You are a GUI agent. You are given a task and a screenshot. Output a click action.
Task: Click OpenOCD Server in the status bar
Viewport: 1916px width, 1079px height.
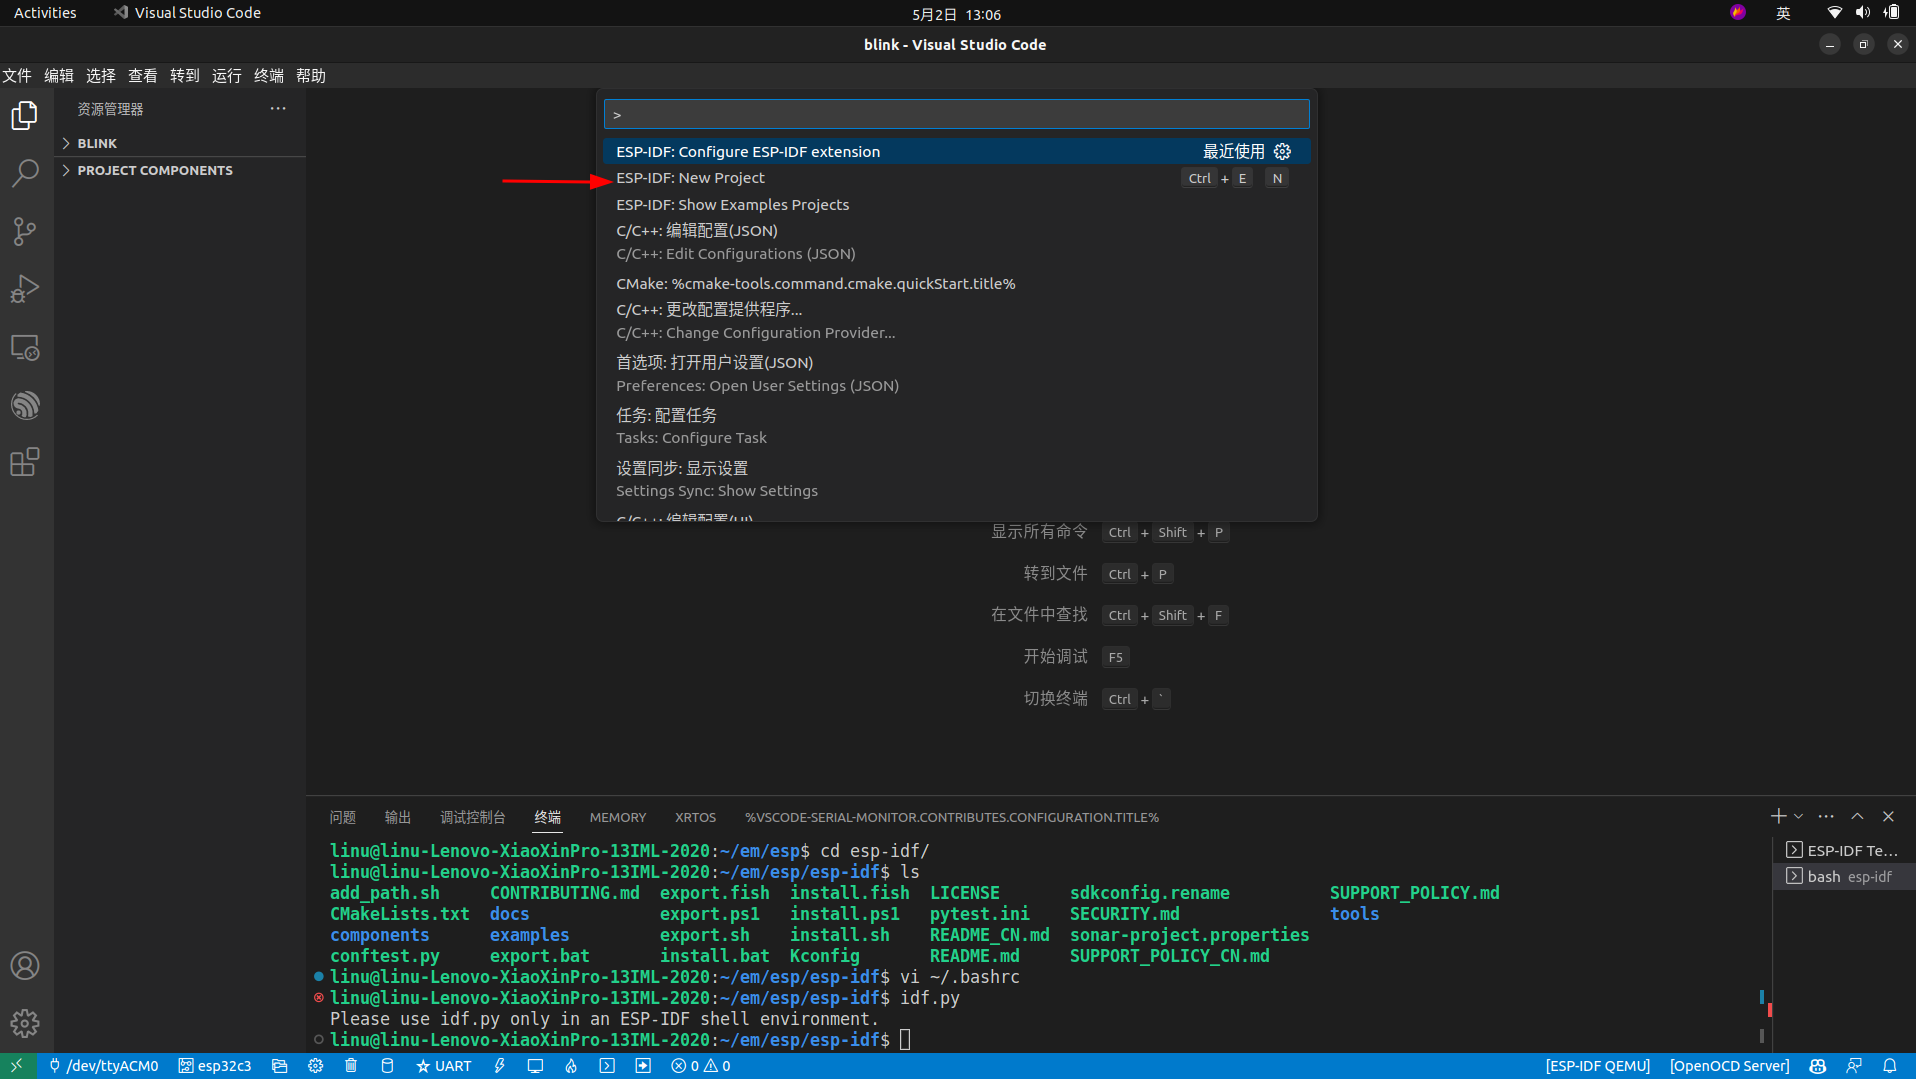click(1729, 1066)
